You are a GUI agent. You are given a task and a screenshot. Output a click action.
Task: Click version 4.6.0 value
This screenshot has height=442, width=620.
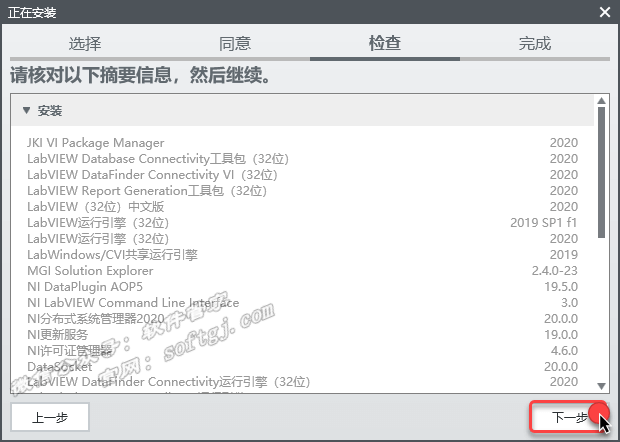coord(564,351)
